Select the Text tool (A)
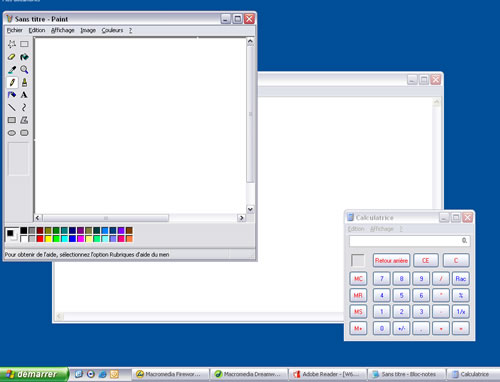The image size is (500, 382). tap(24, 95)
